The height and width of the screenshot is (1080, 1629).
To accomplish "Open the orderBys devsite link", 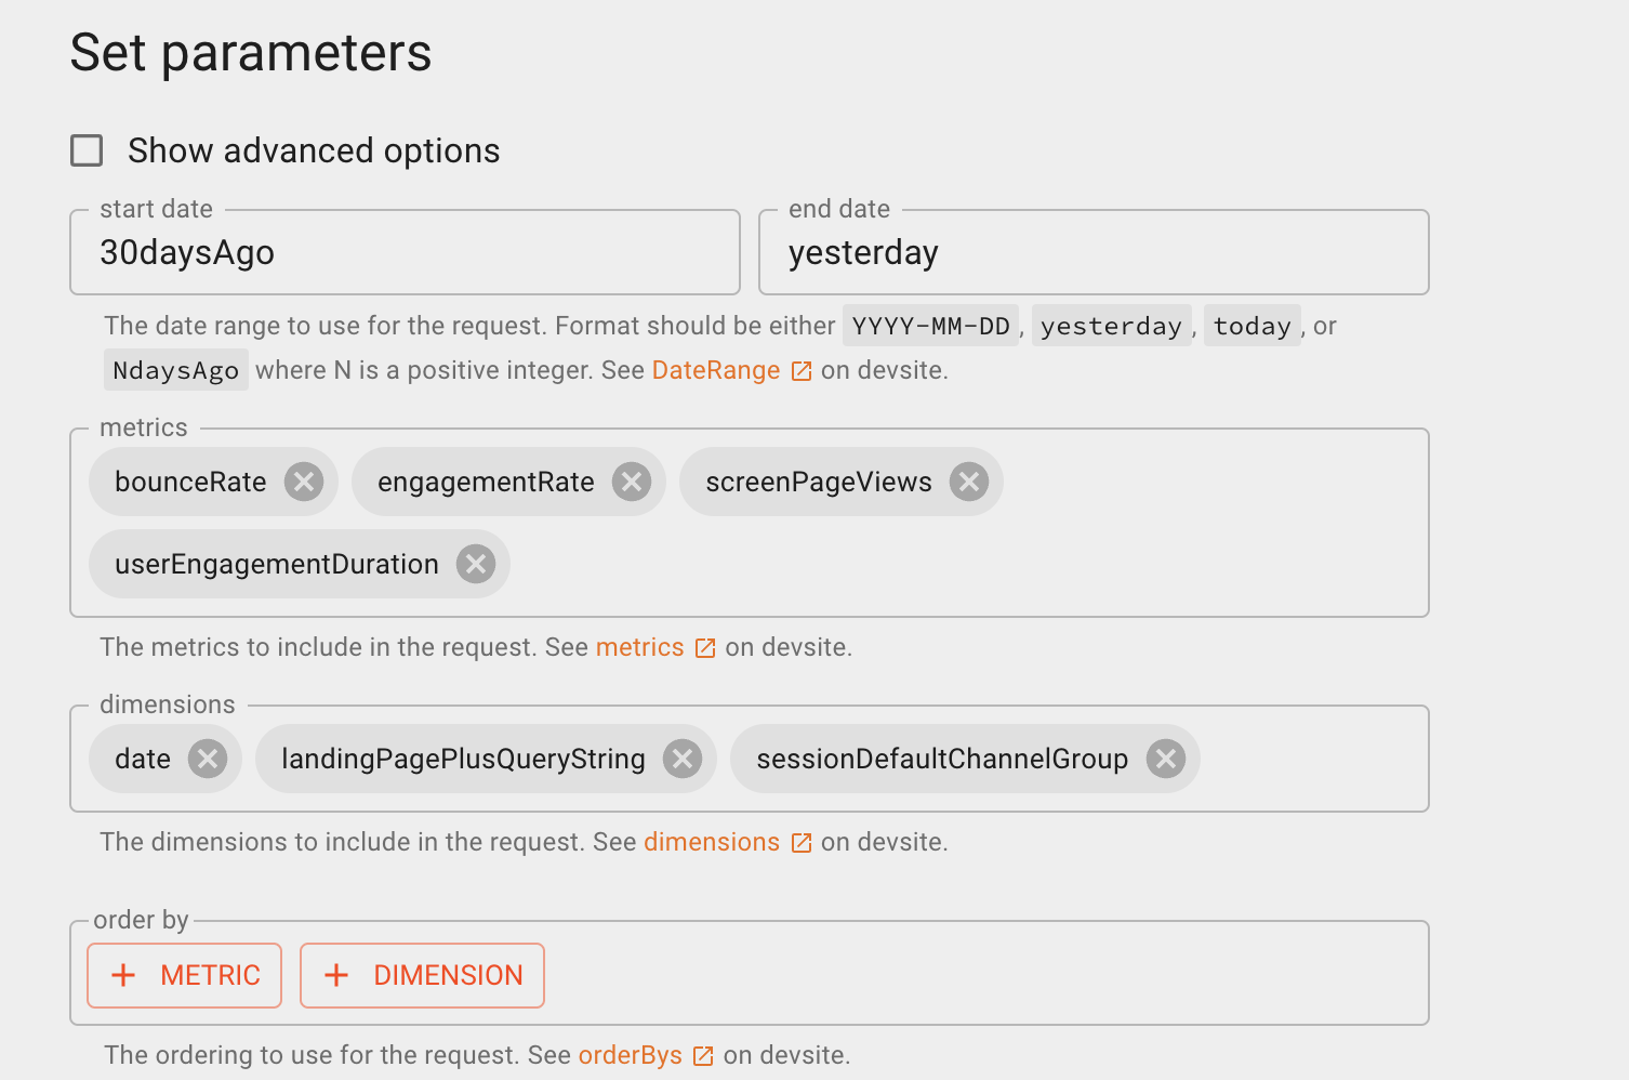I will (630, 1056).
